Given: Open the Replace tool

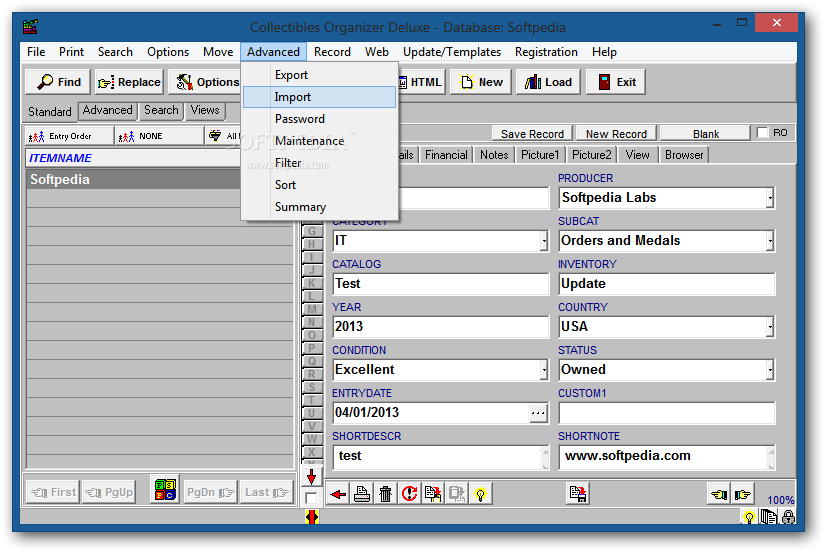Looking at the screenshot, I should (x=129, y=82).
